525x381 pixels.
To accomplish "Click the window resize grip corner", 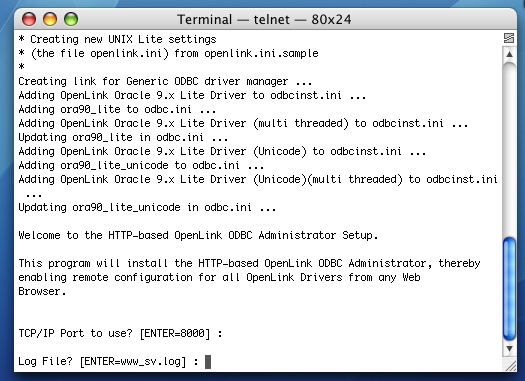I will pos(510,366).
